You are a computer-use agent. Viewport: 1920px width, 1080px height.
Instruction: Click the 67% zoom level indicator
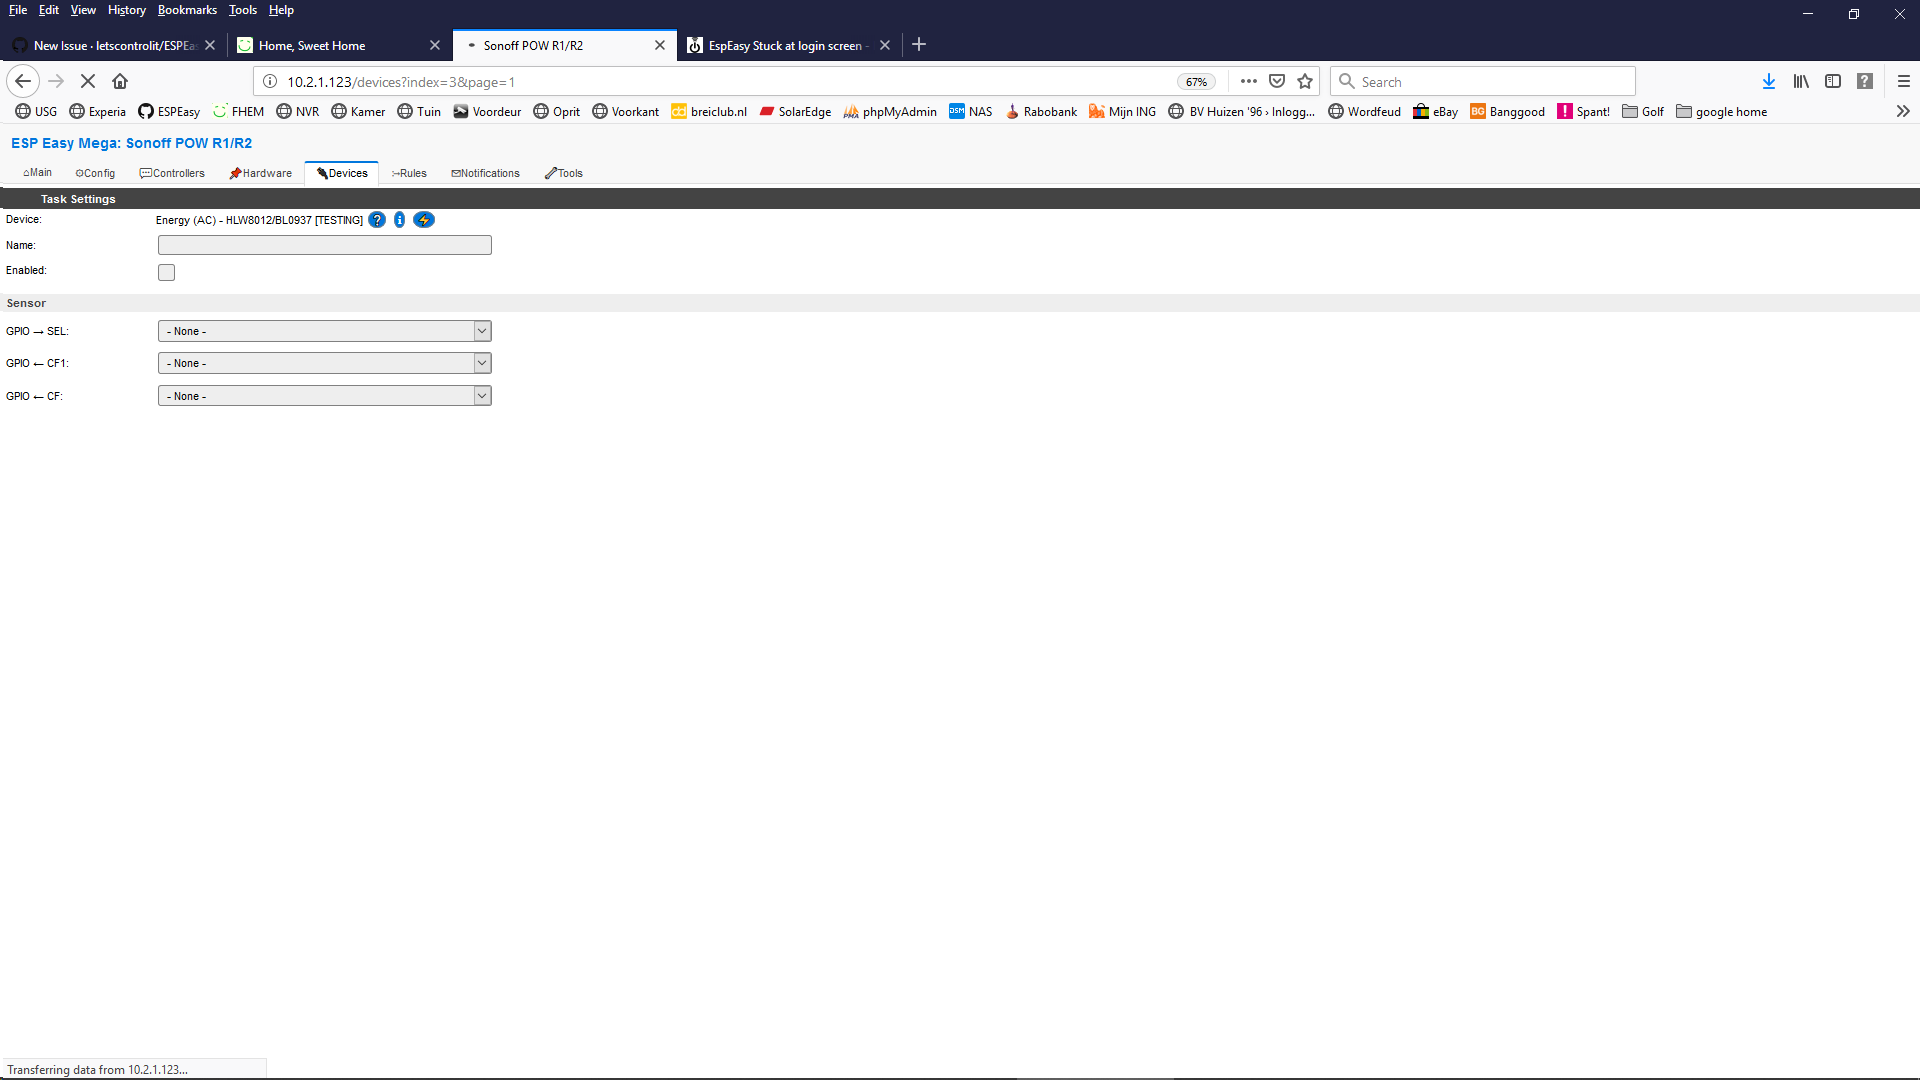(1196, 81)
